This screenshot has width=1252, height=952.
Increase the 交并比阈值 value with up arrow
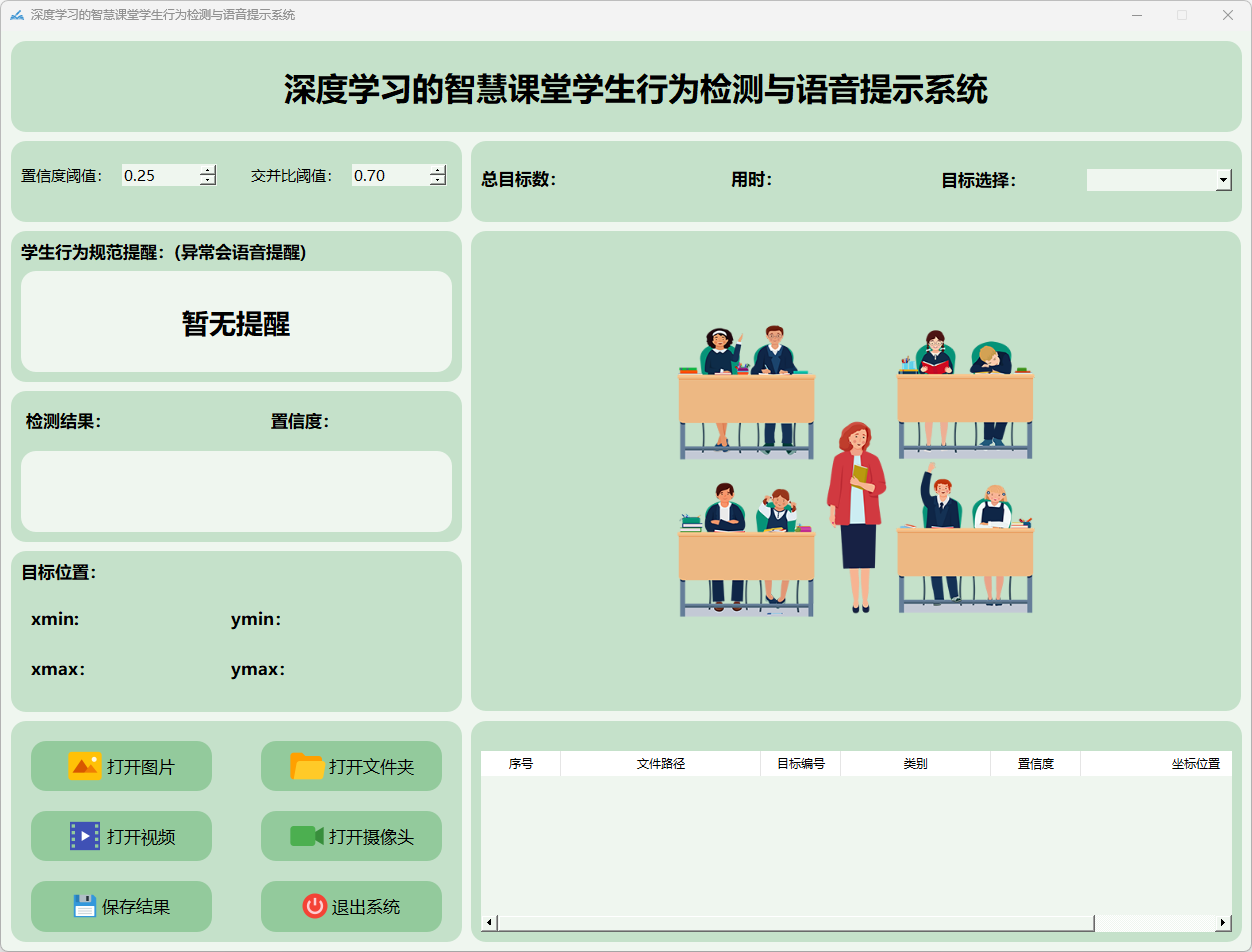pyautogui.click(x=437, y=170)
